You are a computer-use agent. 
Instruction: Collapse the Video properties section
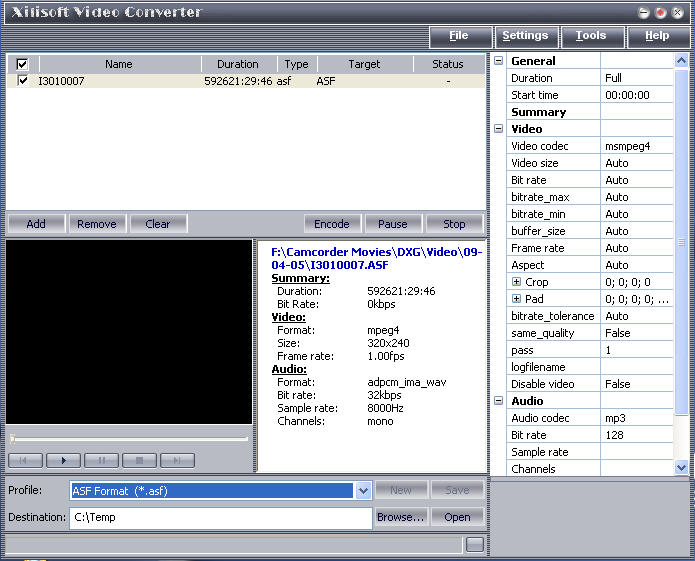499,129
